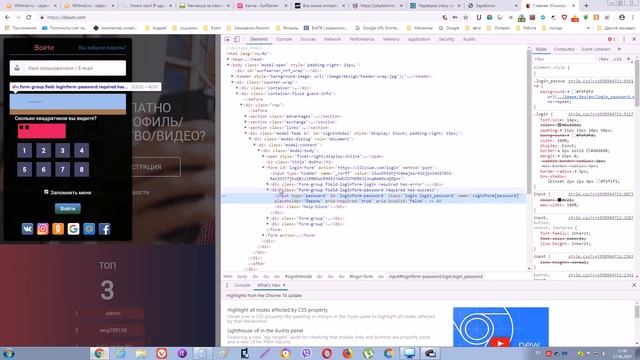Click the blue mail social login icon
The width and height of the screenshot is (640, 360).
tap(89, 229)
